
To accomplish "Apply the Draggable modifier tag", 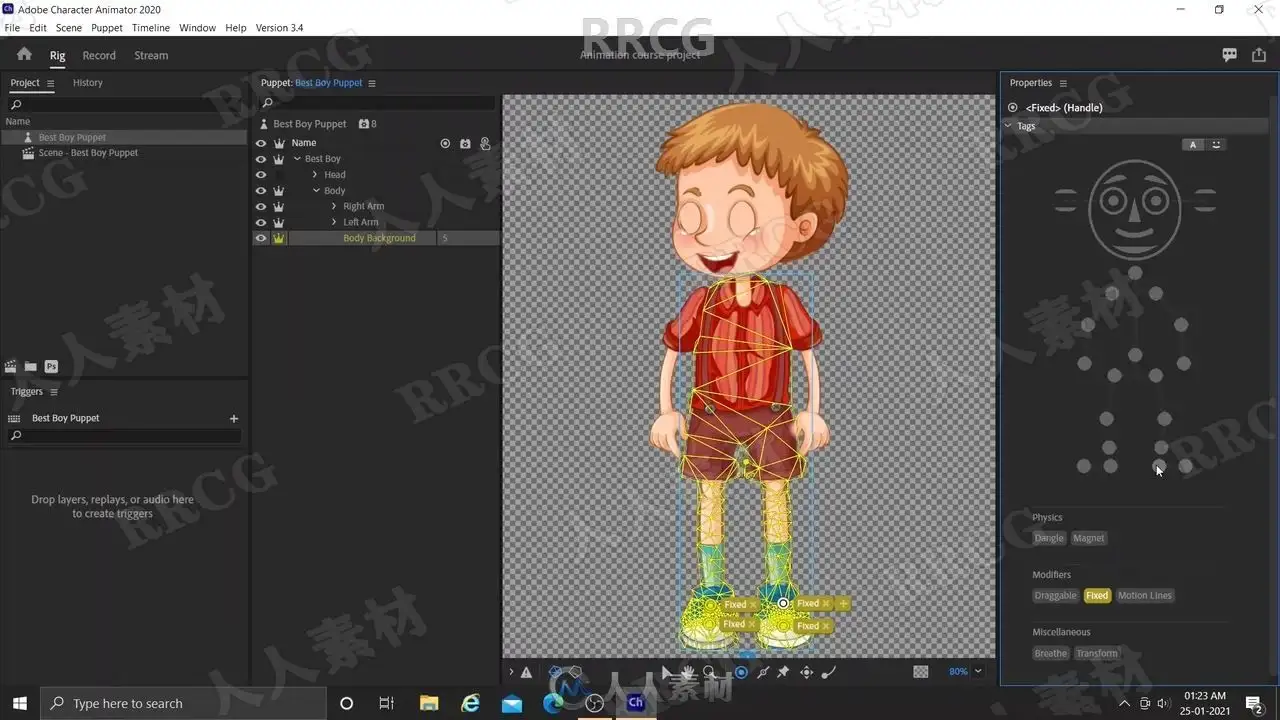I will (x=1056, y=596).
